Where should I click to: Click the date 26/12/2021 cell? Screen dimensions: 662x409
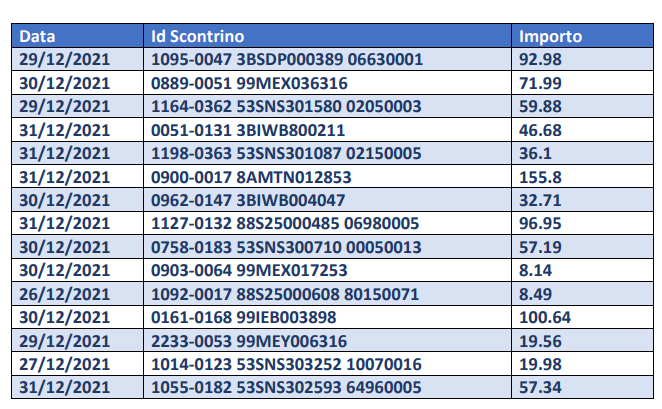coord(62,294)
